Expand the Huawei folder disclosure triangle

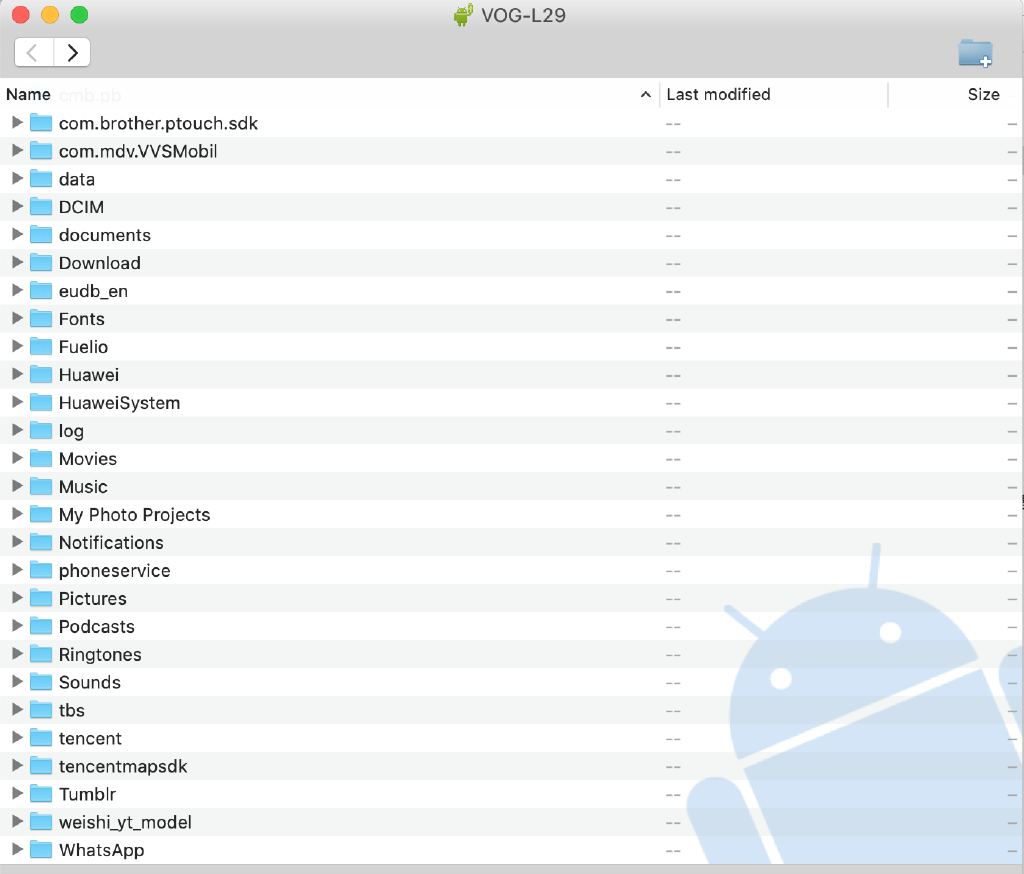16,375
